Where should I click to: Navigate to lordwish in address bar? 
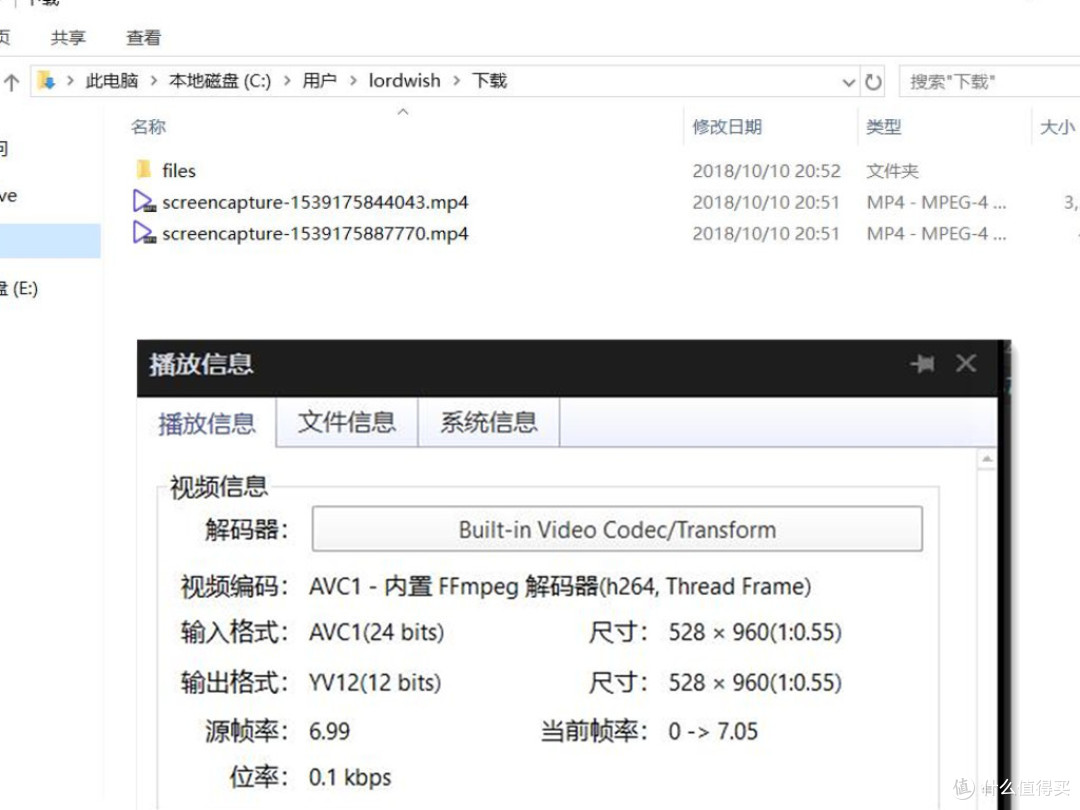(x=404, y=81)
